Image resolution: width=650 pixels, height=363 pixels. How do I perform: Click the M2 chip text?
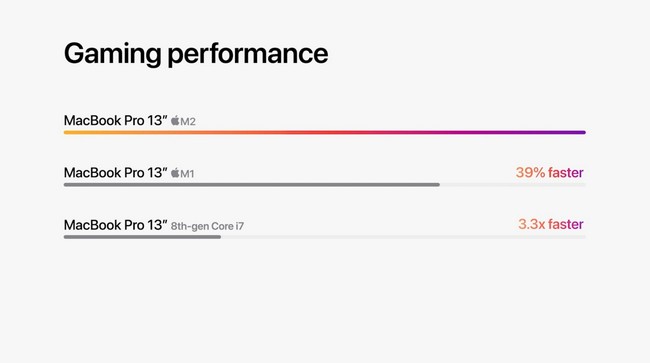[188, 121]
